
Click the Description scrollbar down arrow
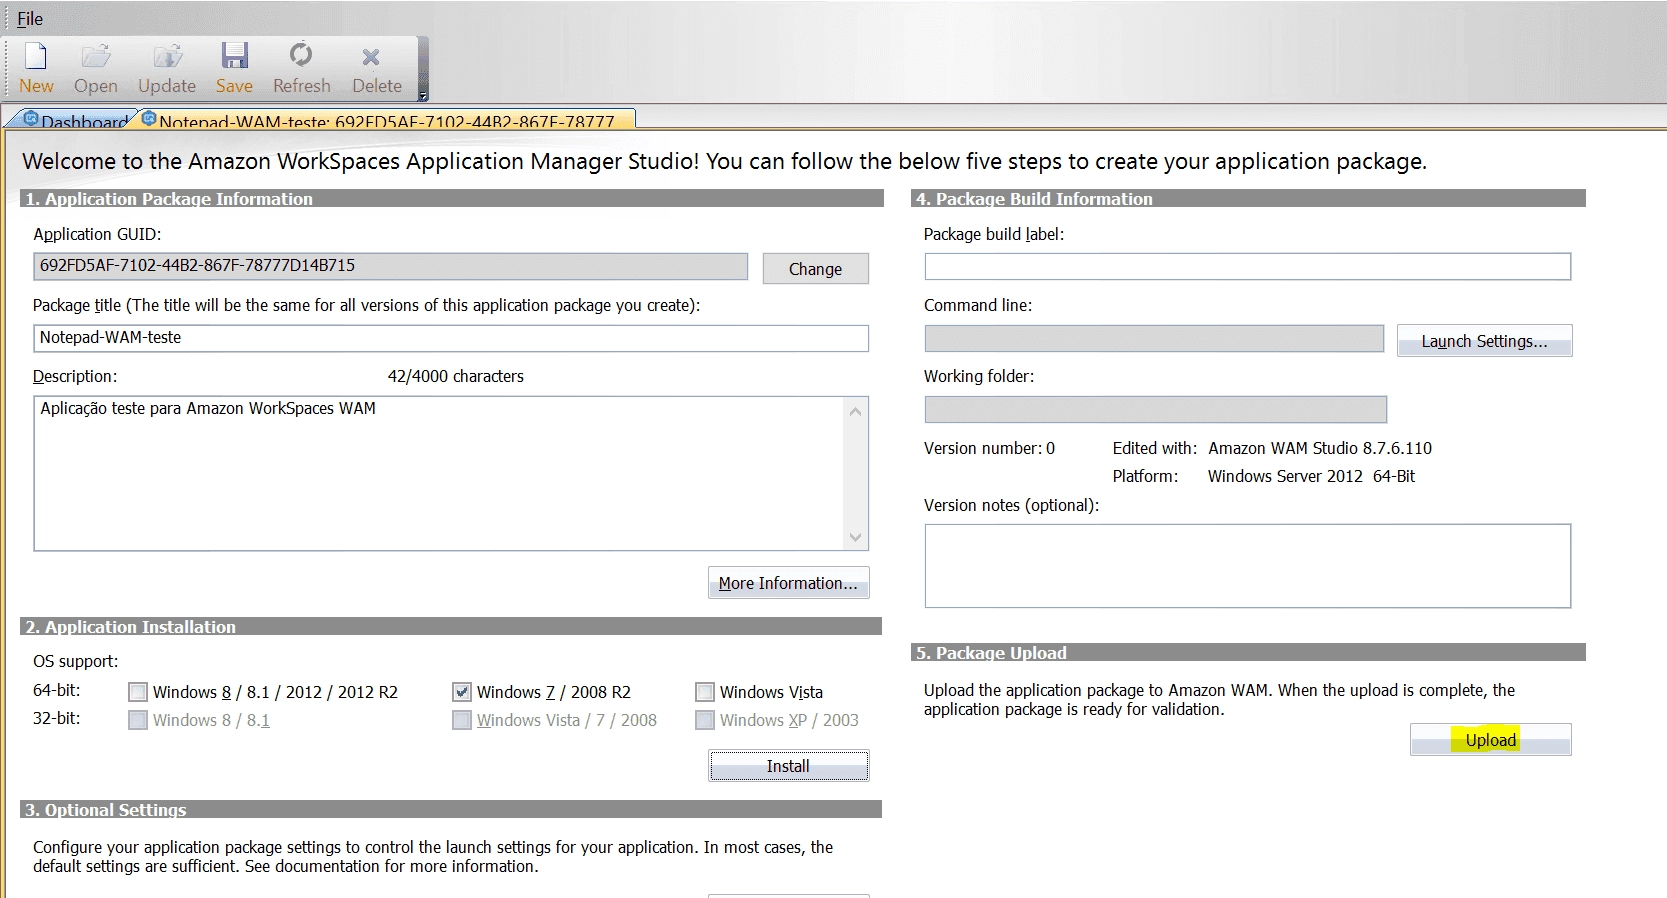pos(855,537)
